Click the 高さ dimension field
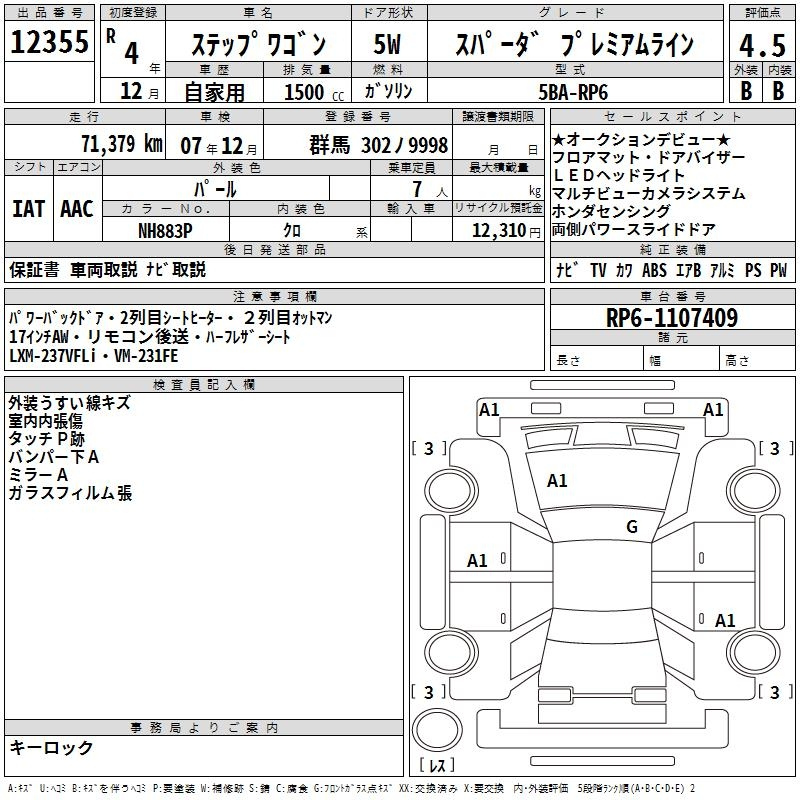The width and height of the screenshot is (800, 800). 757,358
